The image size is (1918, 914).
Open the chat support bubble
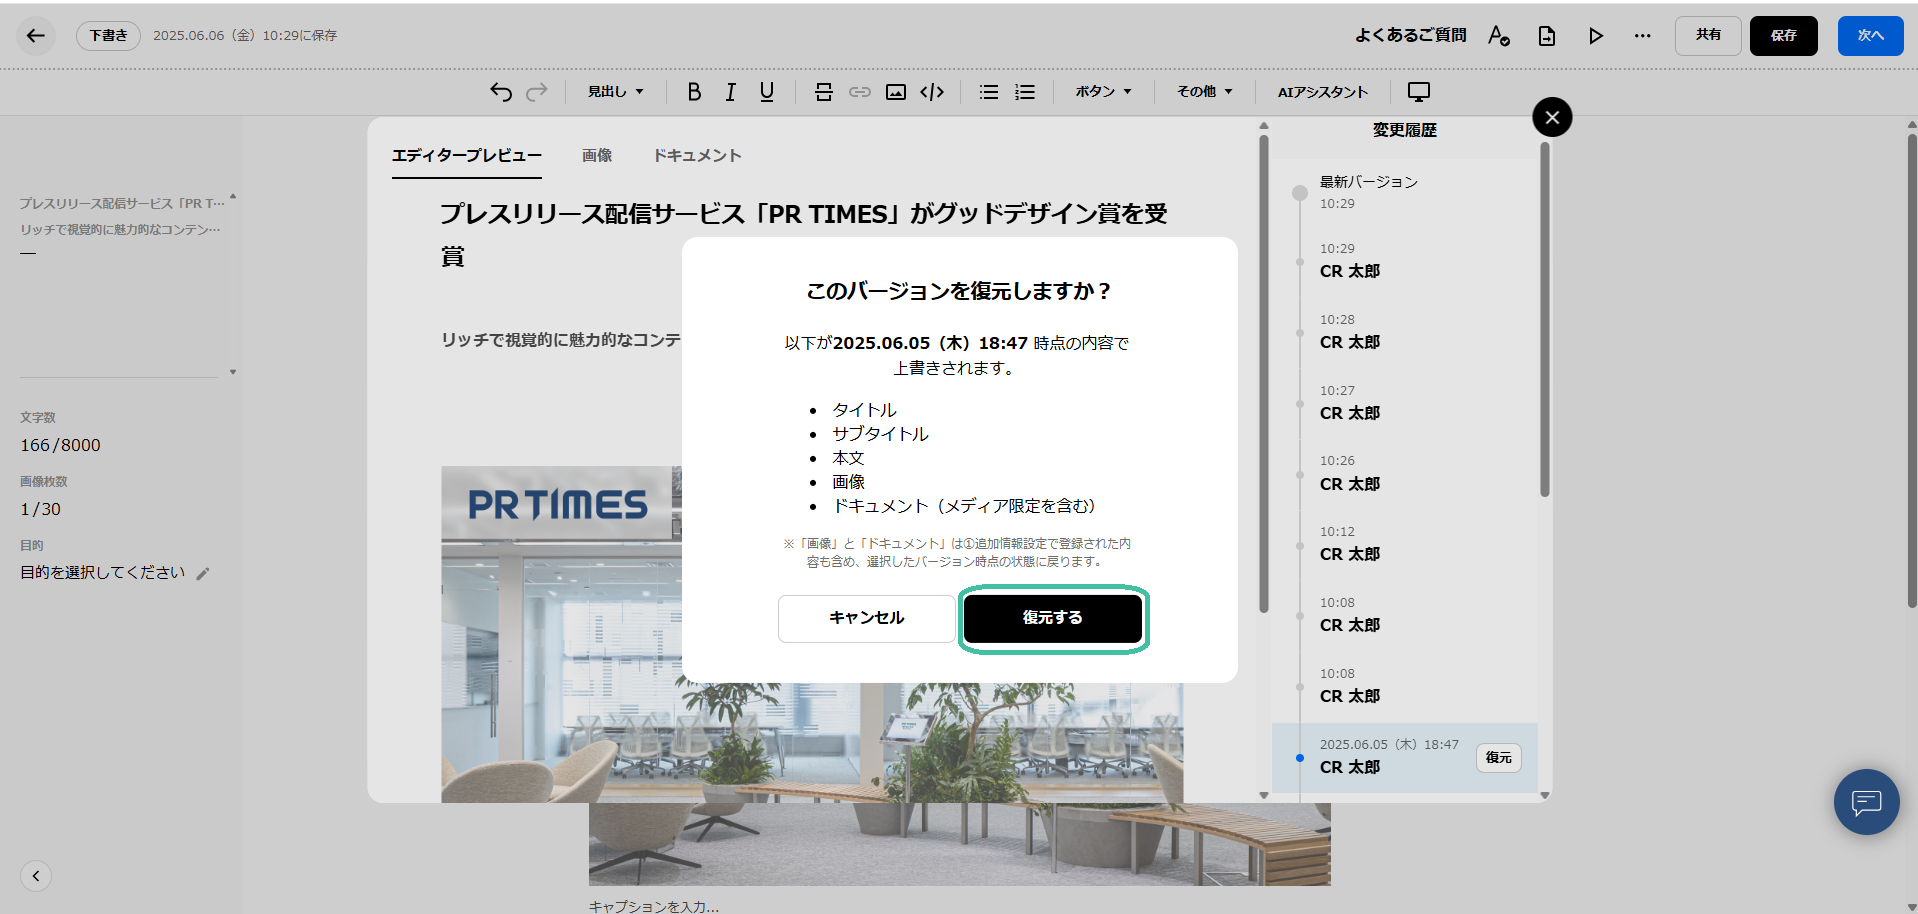tap(1866, 802)
